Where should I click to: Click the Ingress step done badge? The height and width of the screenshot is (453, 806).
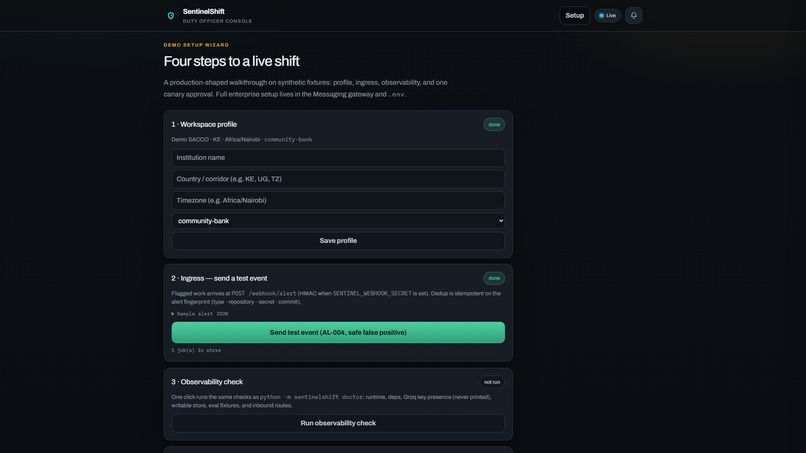click(493, 278)
